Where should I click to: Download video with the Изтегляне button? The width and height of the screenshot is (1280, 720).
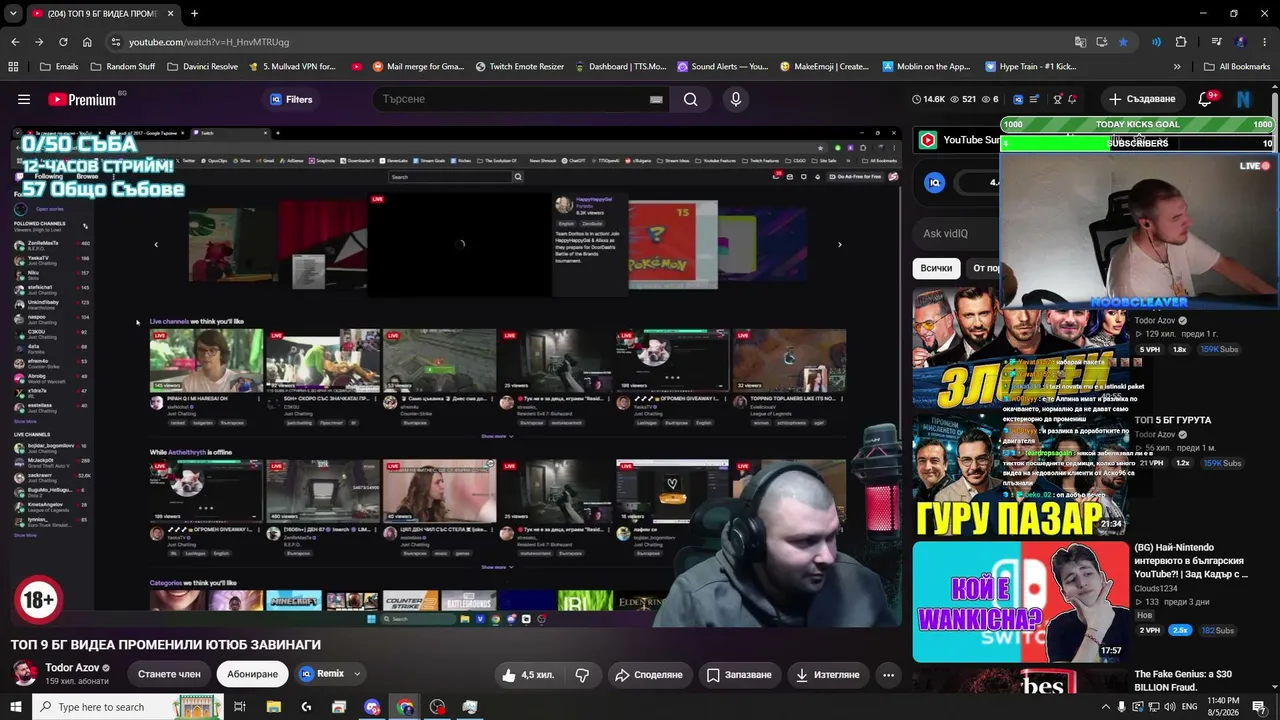click(828, 675)
